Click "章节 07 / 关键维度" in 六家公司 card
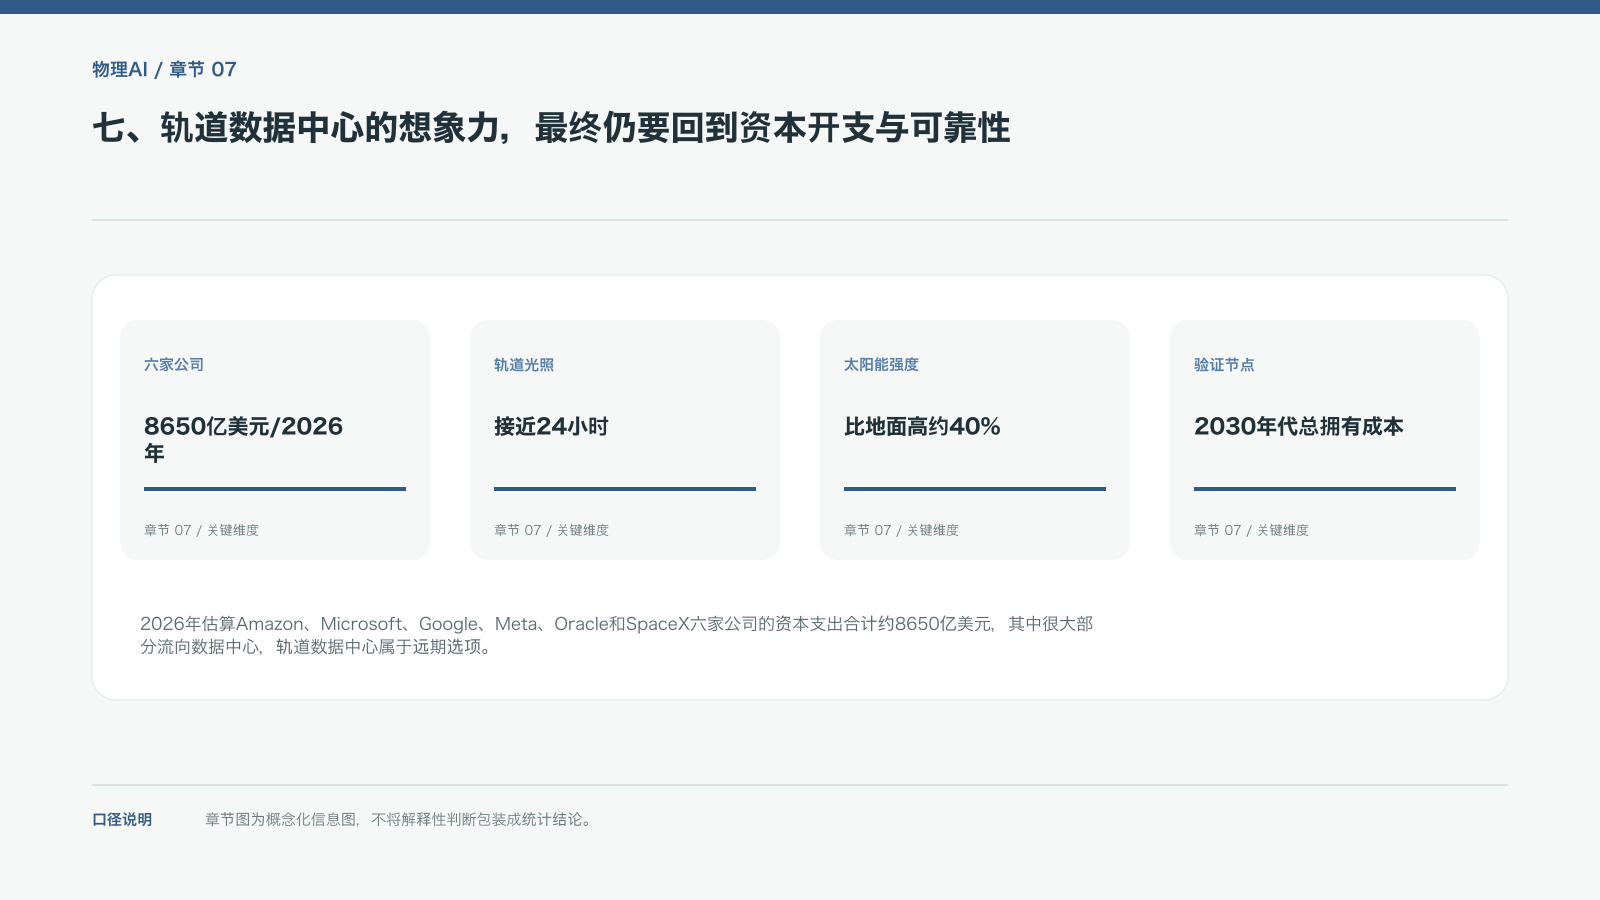 201,530
